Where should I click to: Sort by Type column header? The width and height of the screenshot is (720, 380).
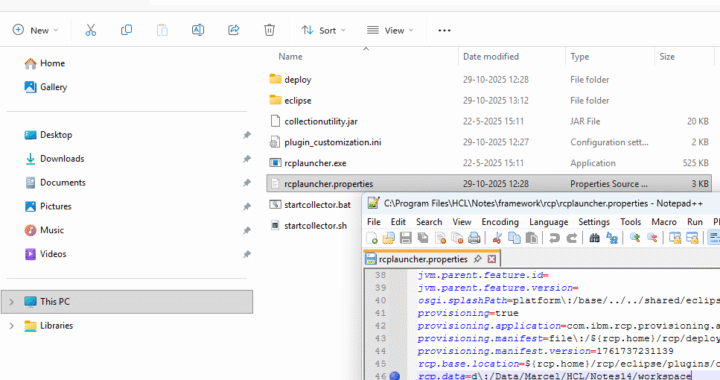coord(579,56)
